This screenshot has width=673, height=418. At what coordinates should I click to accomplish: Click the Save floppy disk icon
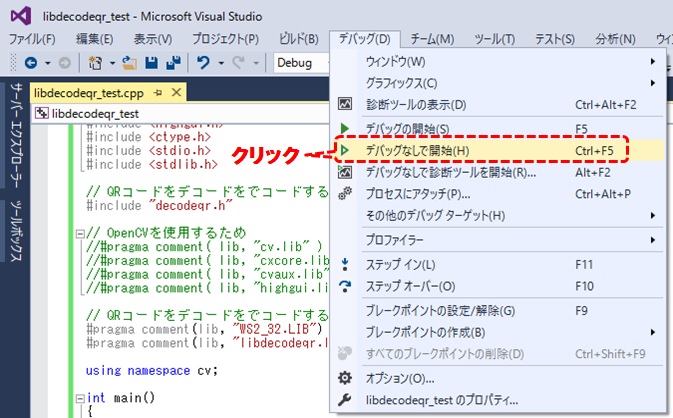click(x=149, y=62)
